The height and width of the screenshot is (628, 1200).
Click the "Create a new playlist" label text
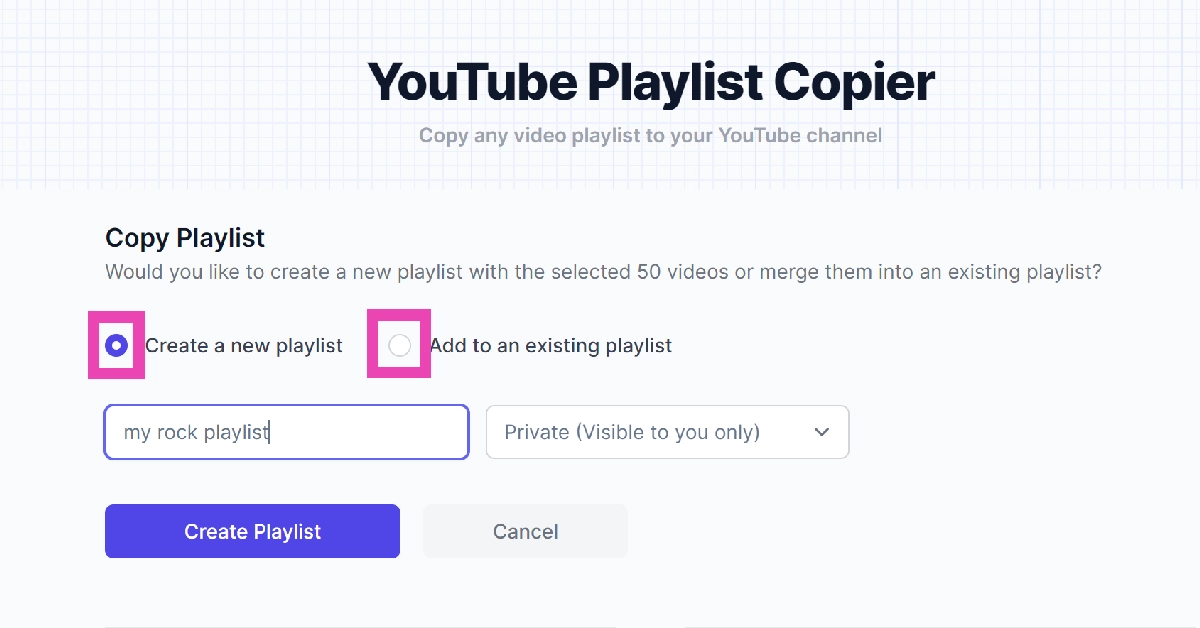[244, 346]
